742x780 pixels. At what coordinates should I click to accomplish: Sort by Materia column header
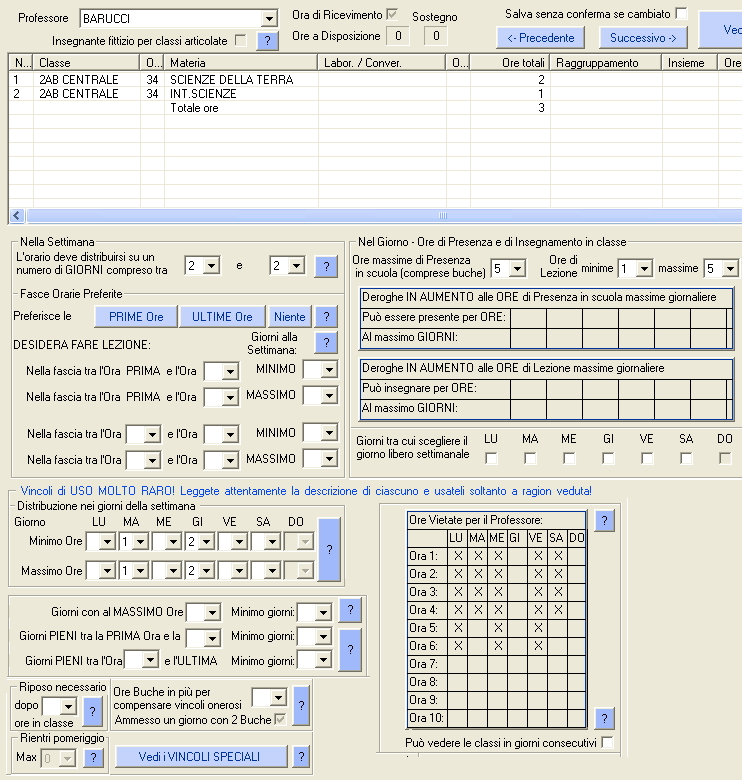click(241, 63)
